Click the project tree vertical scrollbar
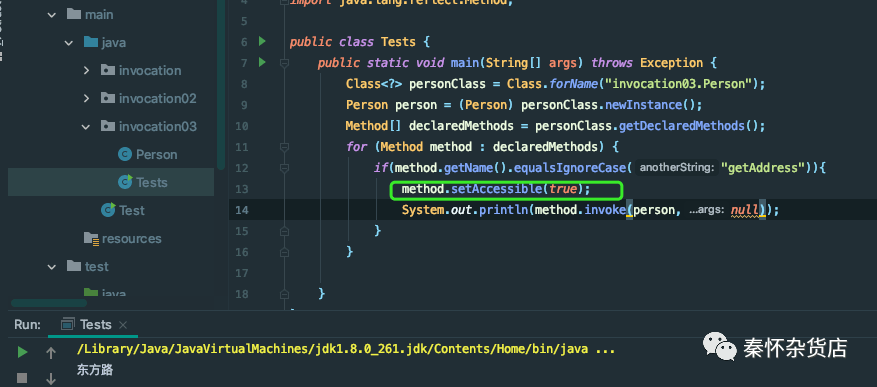Image resolution: width=877 pixels, height=387 pixels. coord(221,84)
